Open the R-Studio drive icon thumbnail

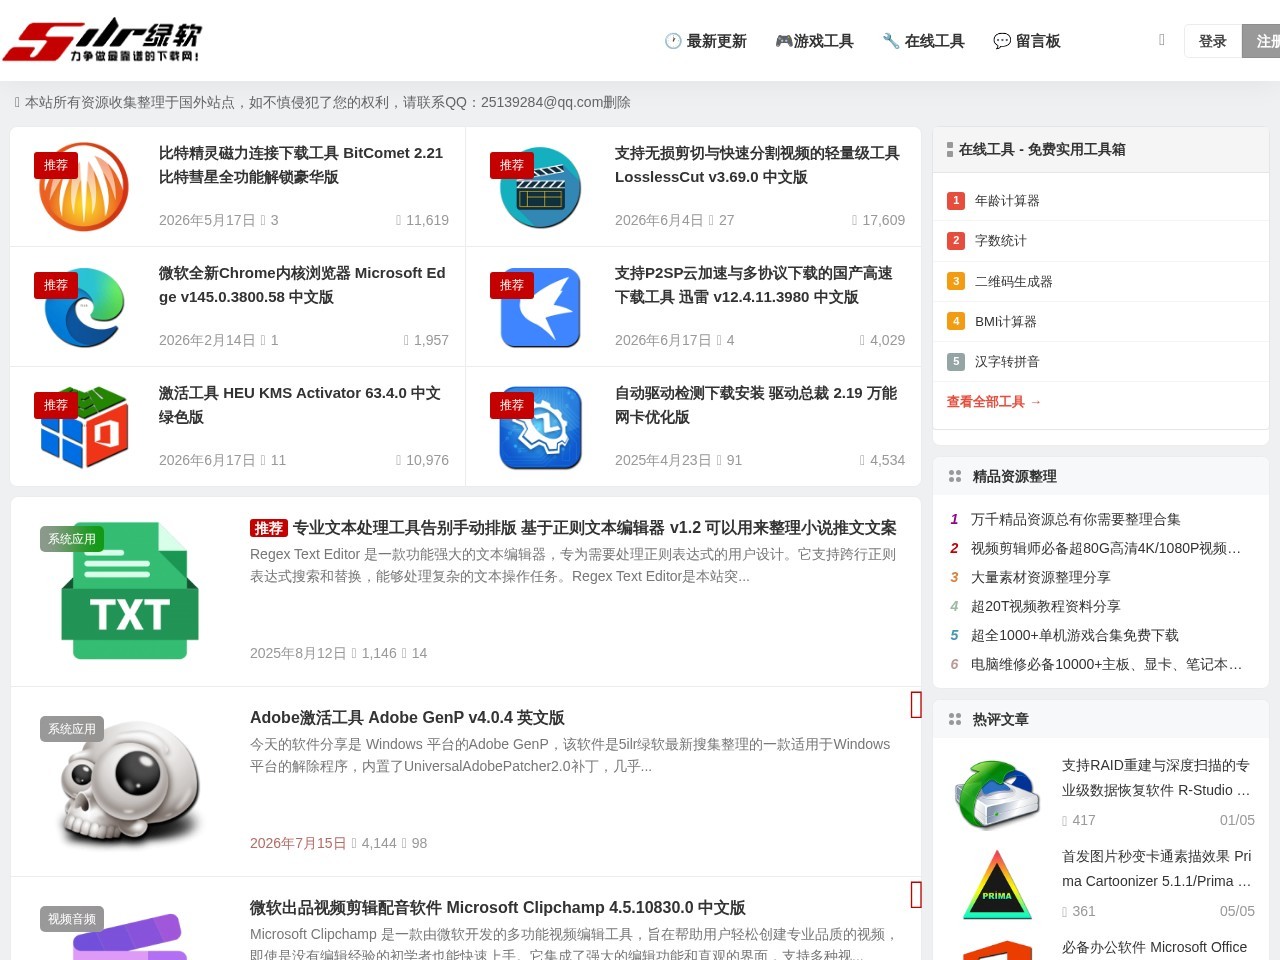click(x=997, y=793)
